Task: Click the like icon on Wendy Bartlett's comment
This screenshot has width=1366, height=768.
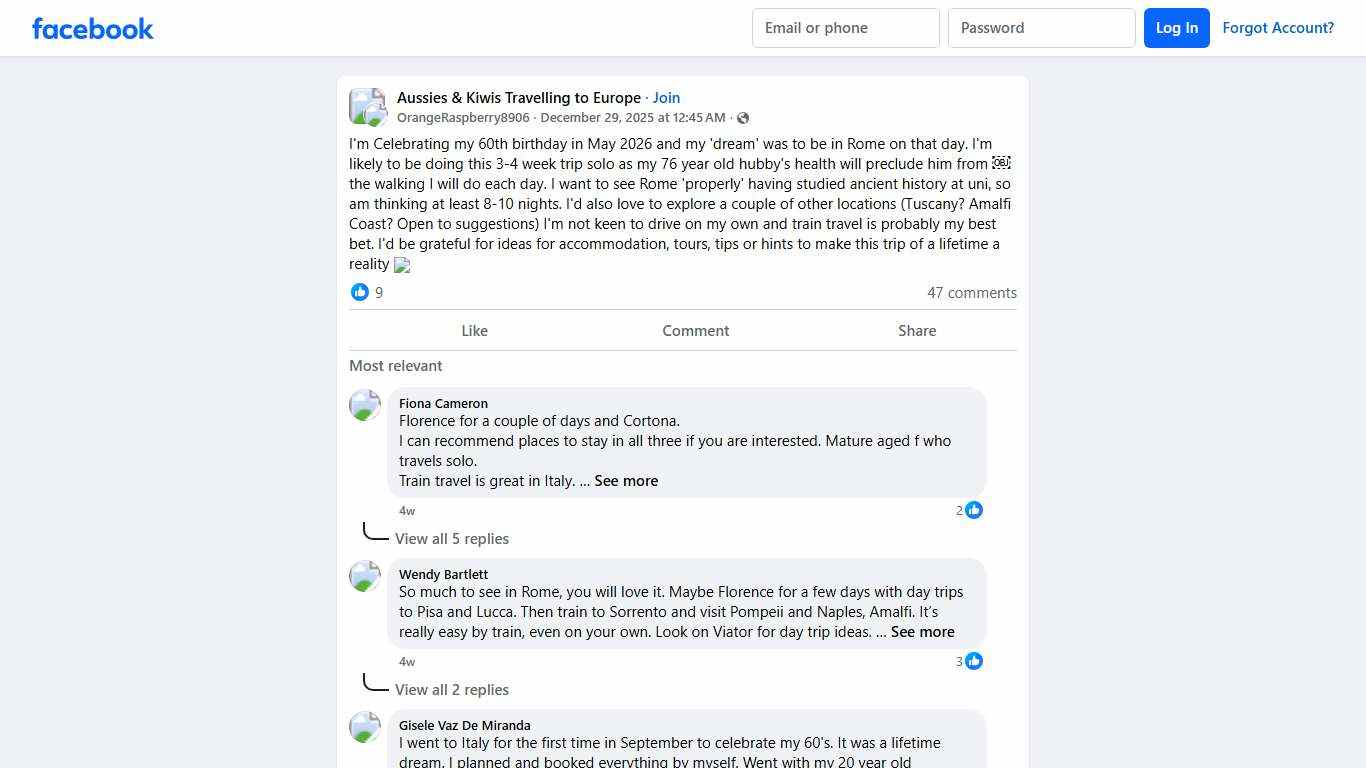Action: [974, 661]
